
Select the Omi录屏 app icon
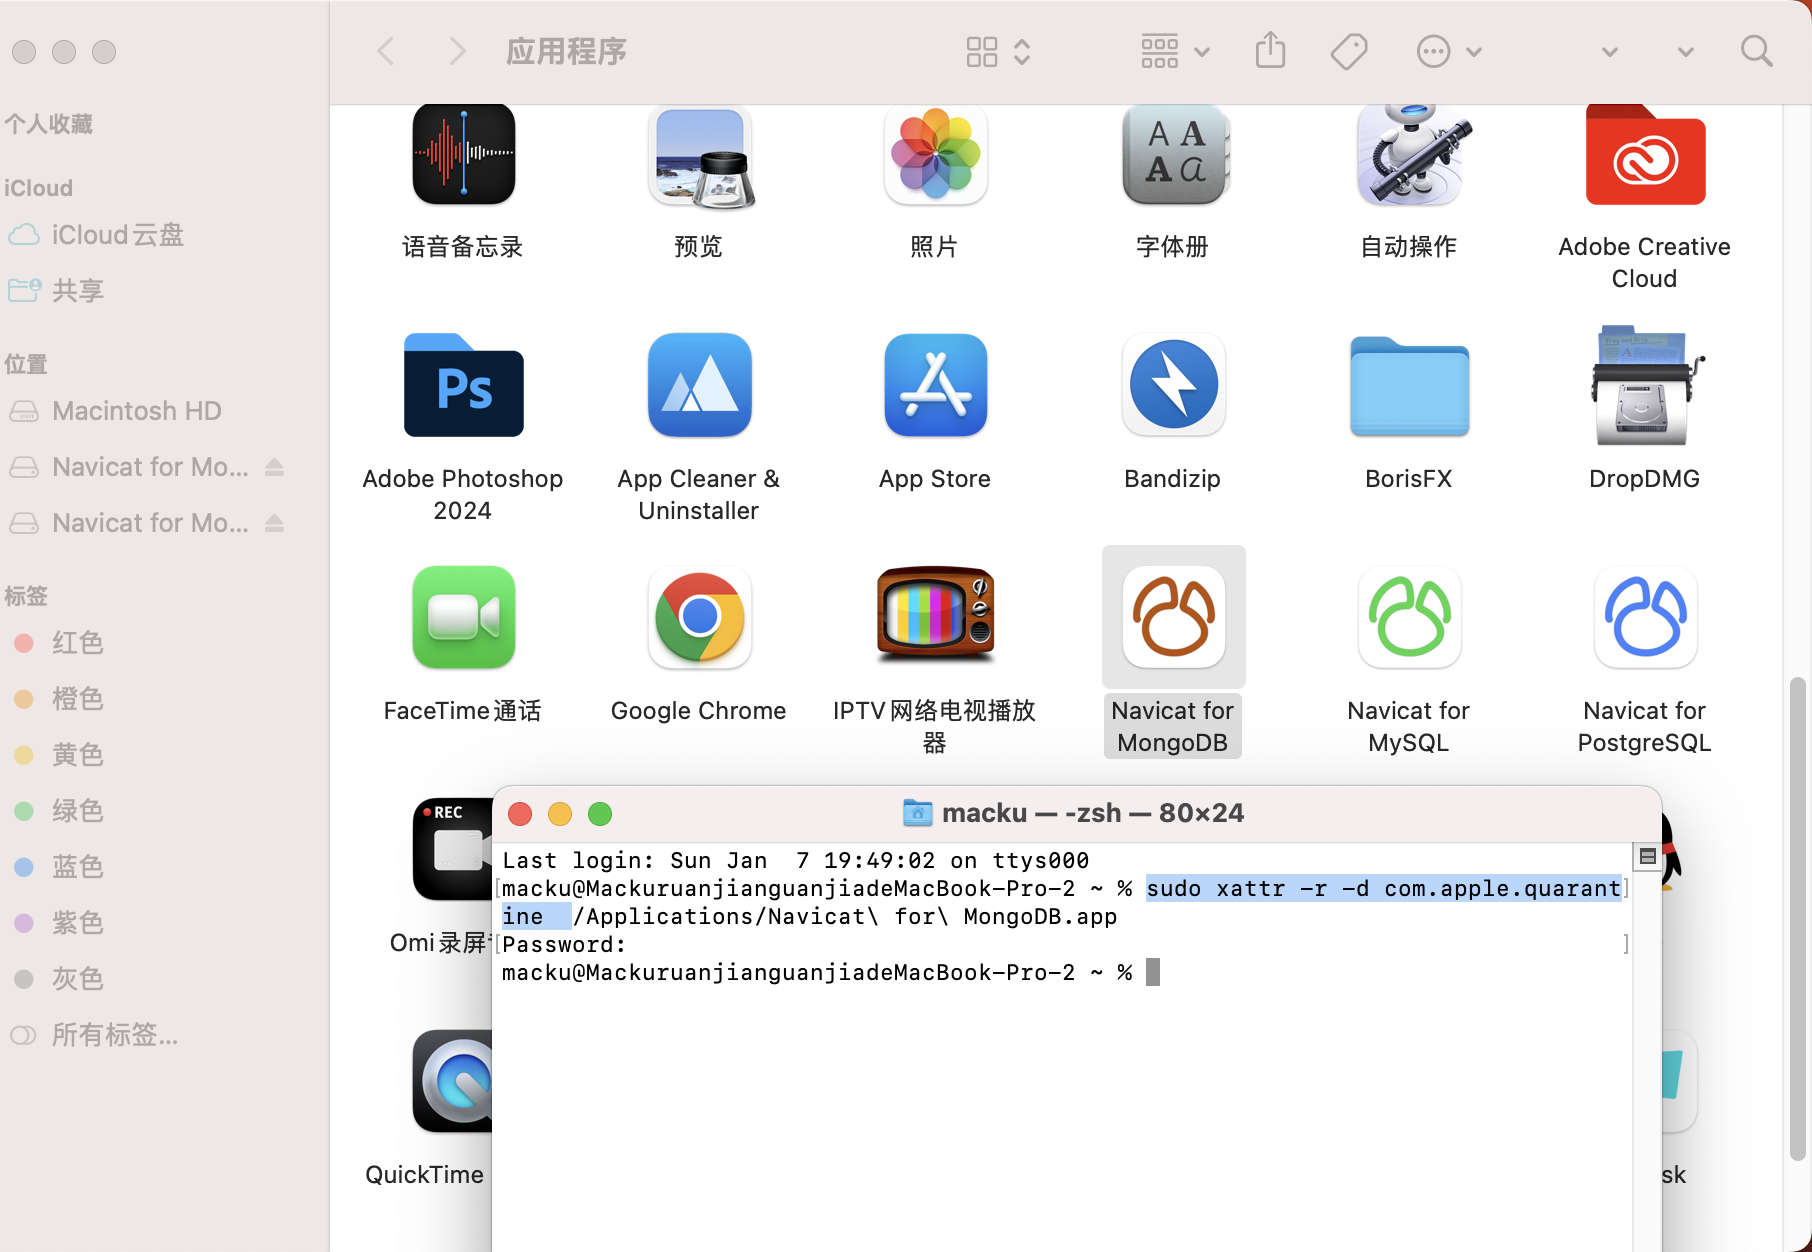[452, 849]
